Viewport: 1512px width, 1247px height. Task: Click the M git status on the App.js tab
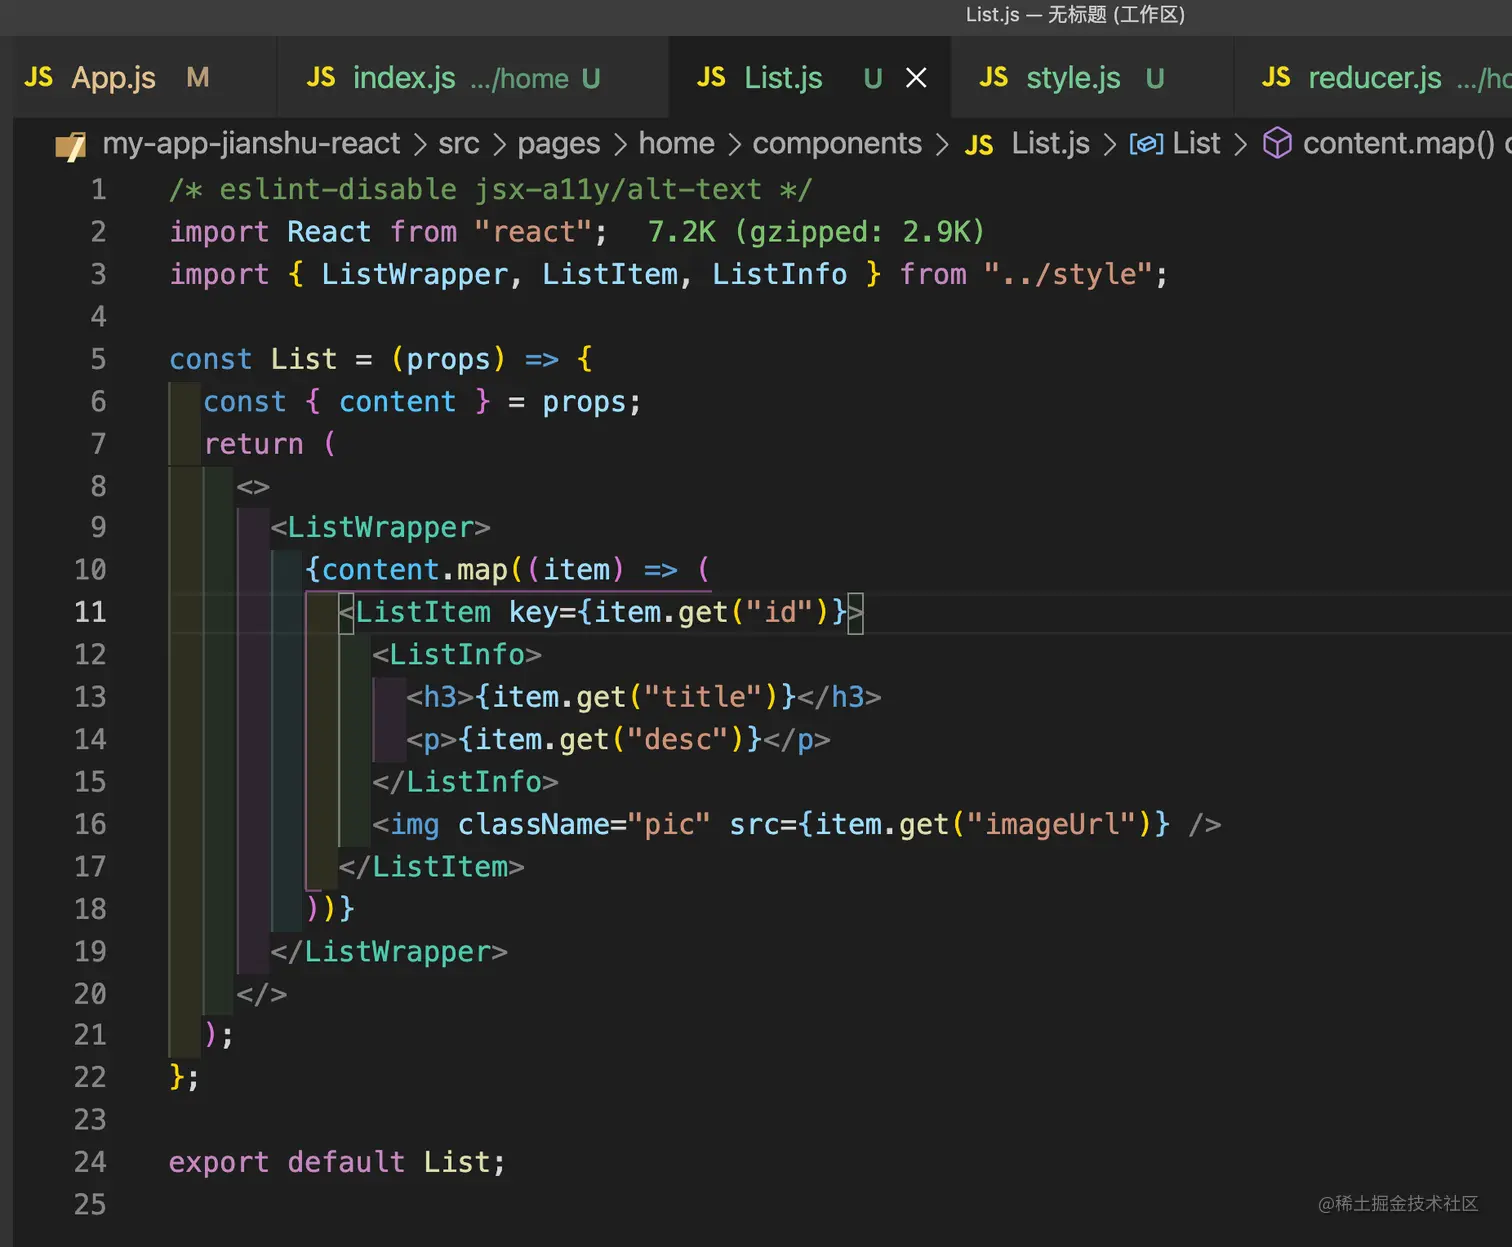(x=198, y=78)
